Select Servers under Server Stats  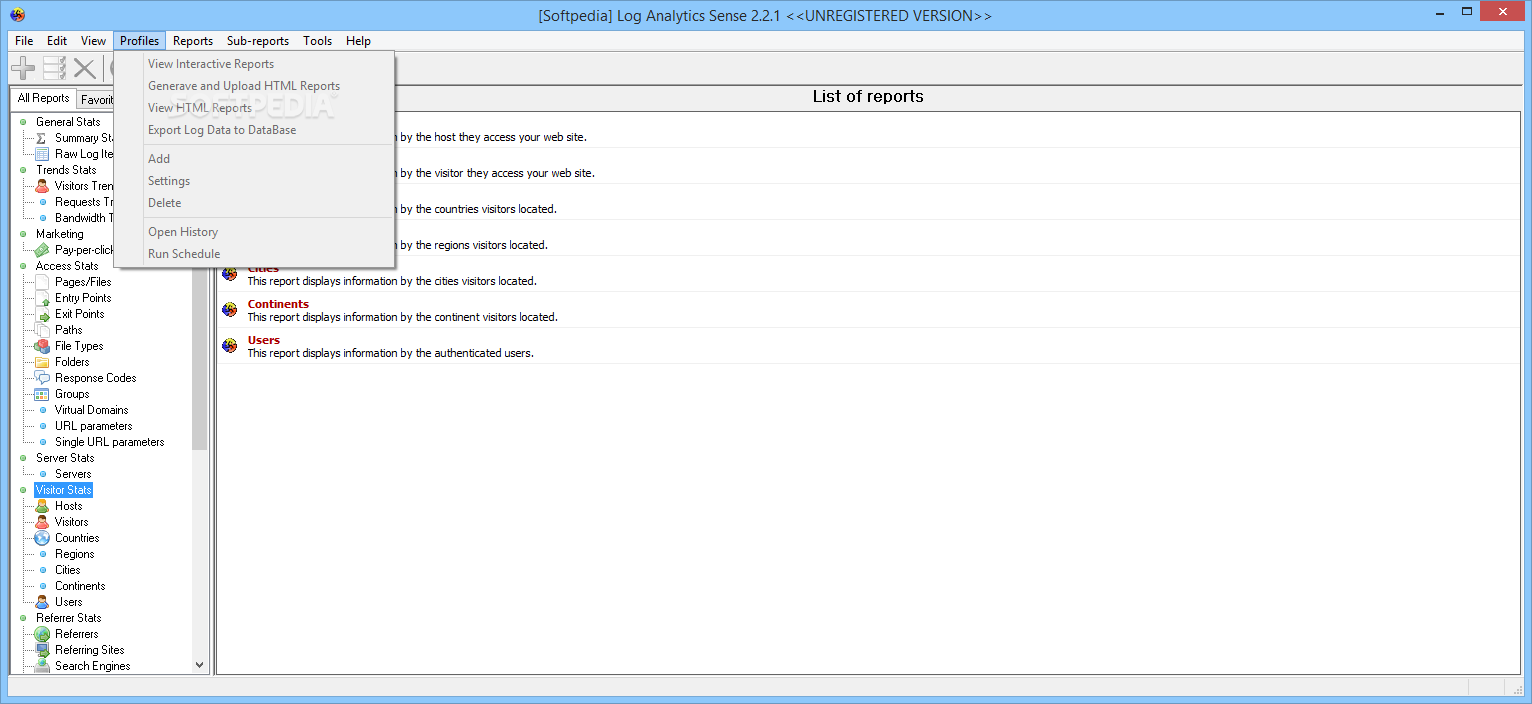click(73, 474)
